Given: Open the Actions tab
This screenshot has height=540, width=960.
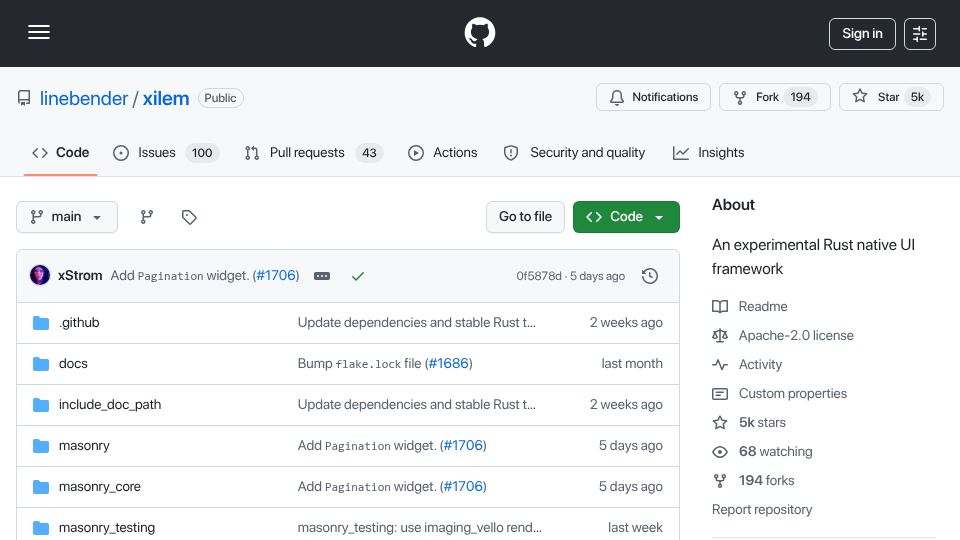Looking at the screenshot, I should click(443, 152).
